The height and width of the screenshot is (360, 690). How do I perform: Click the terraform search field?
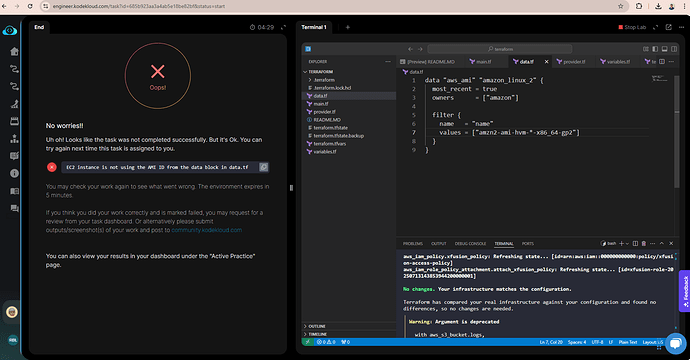point(500,49)
